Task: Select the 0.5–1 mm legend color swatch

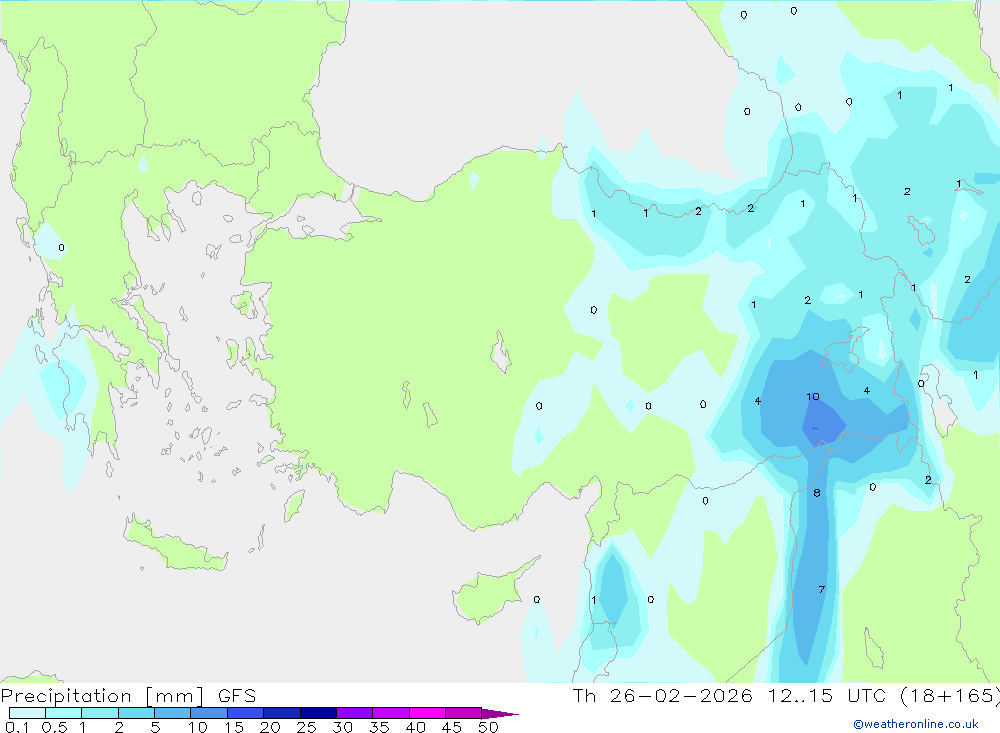Action: pyautogui.click(x=63, y=713)
